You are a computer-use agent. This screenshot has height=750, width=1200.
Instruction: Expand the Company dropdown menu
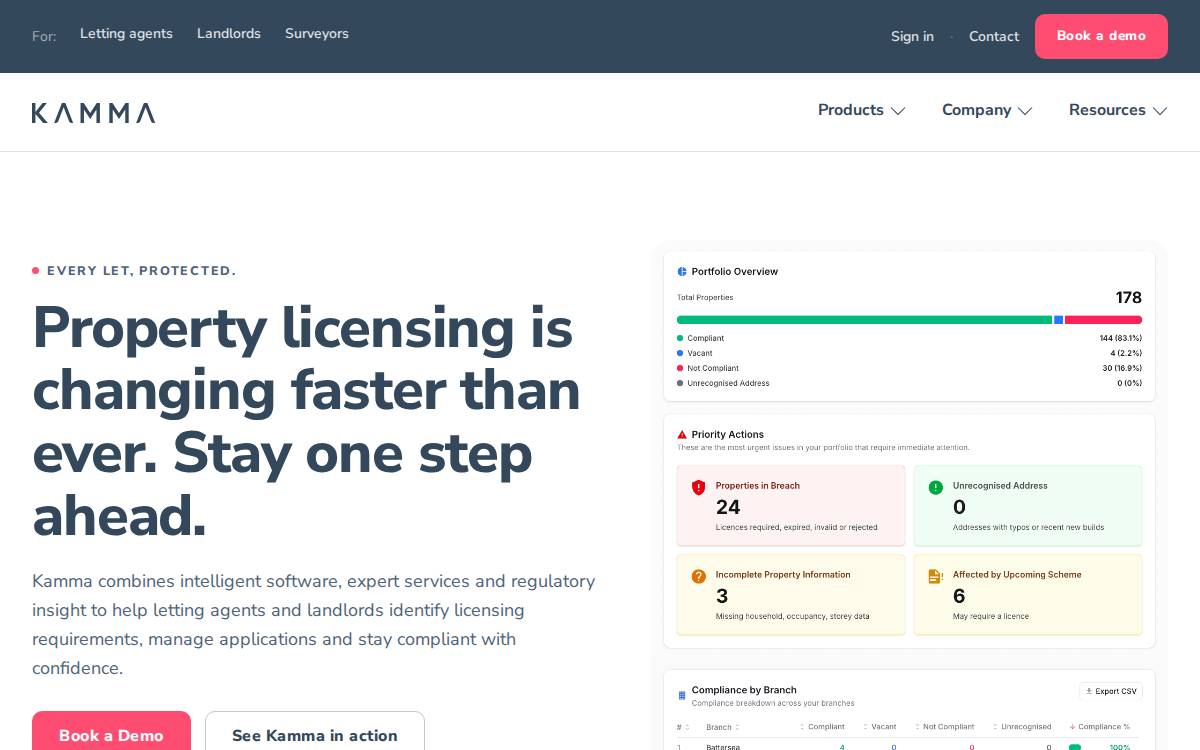(x=987, y=110)
